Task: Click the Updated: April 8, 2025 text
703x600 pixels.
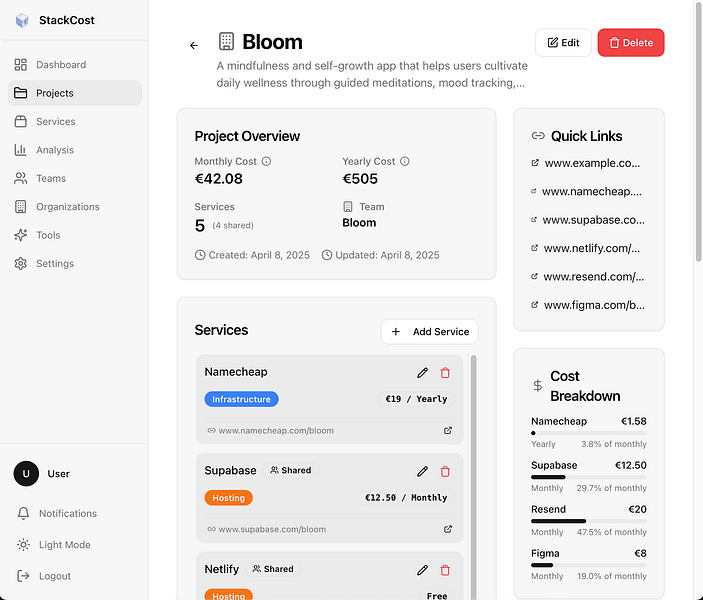Action: click(x=387, y=255)
